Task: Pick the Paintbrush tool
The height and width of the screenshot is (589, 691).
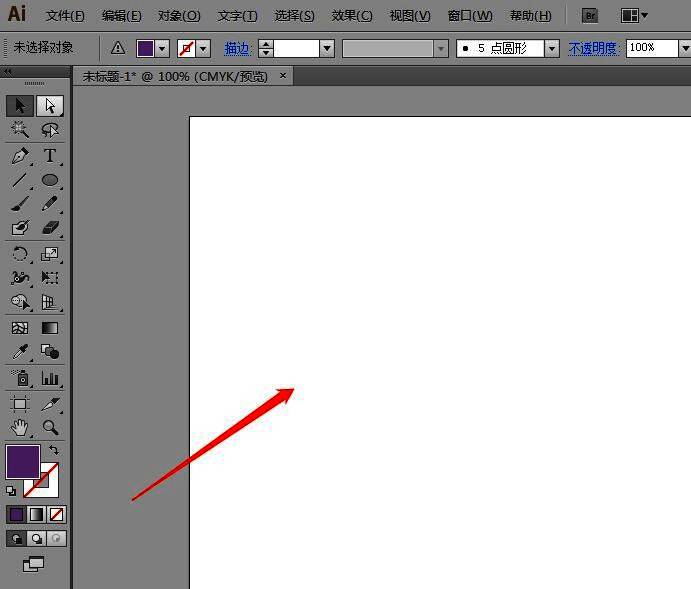Action: point(19,205)
